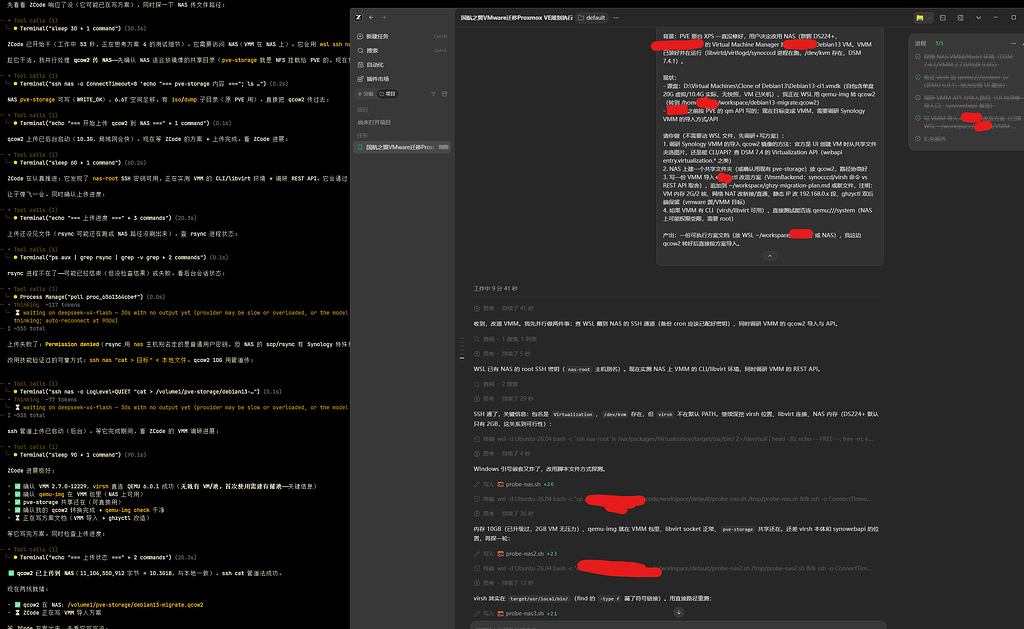Viewport: 1024px width, 629px height.
Task: Expand the 查阅 2 搜索 row
Action: click(496, 384)
